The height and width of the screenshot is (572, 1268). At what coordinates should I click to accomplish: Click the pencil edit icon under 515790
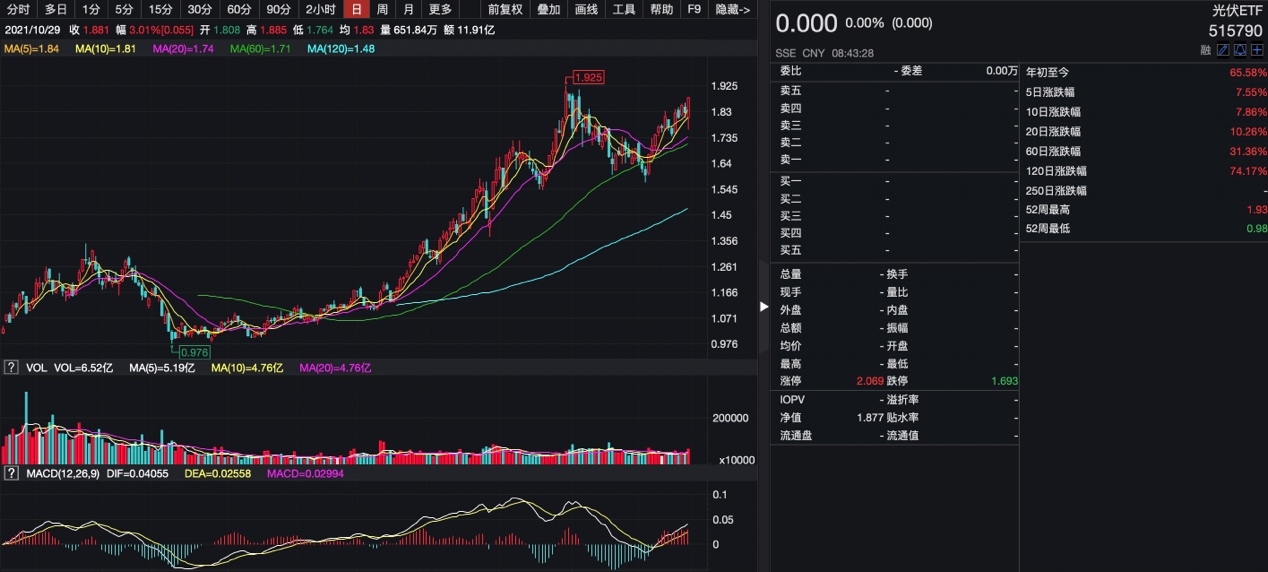click(1223, 50)
